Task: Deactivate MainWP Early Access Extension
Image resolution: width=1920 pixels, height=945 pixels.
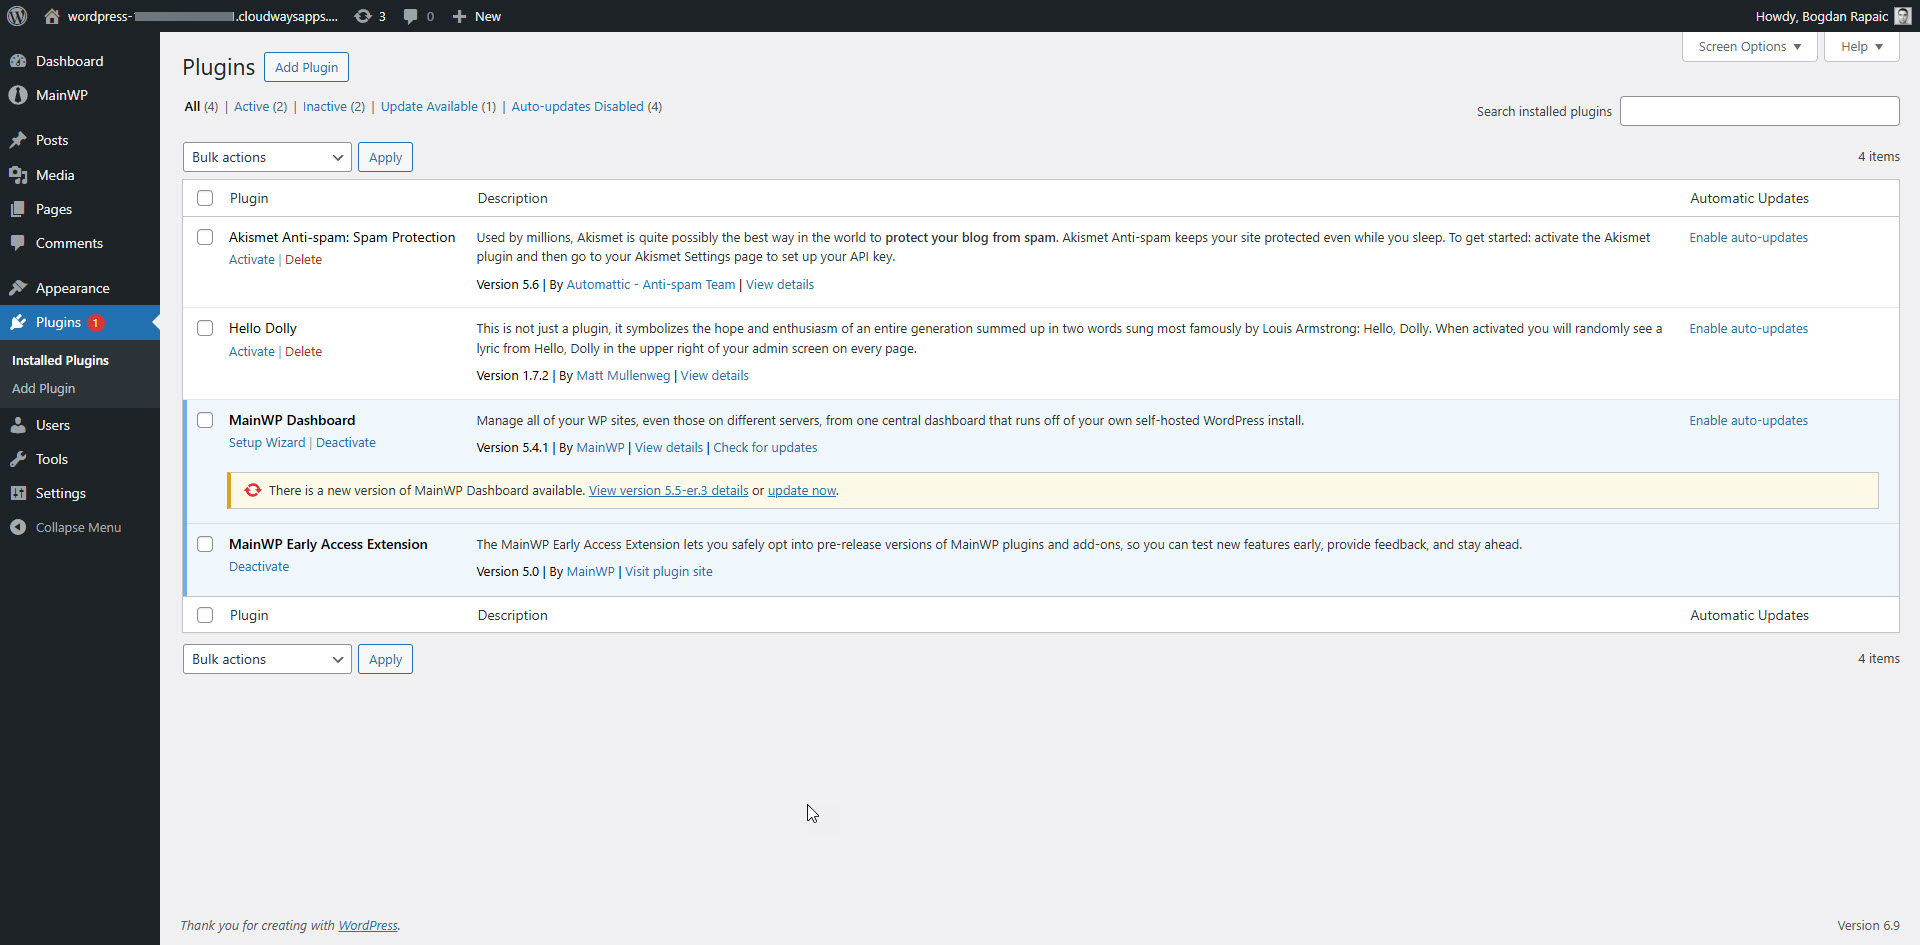Action: [x=259, y=567]
